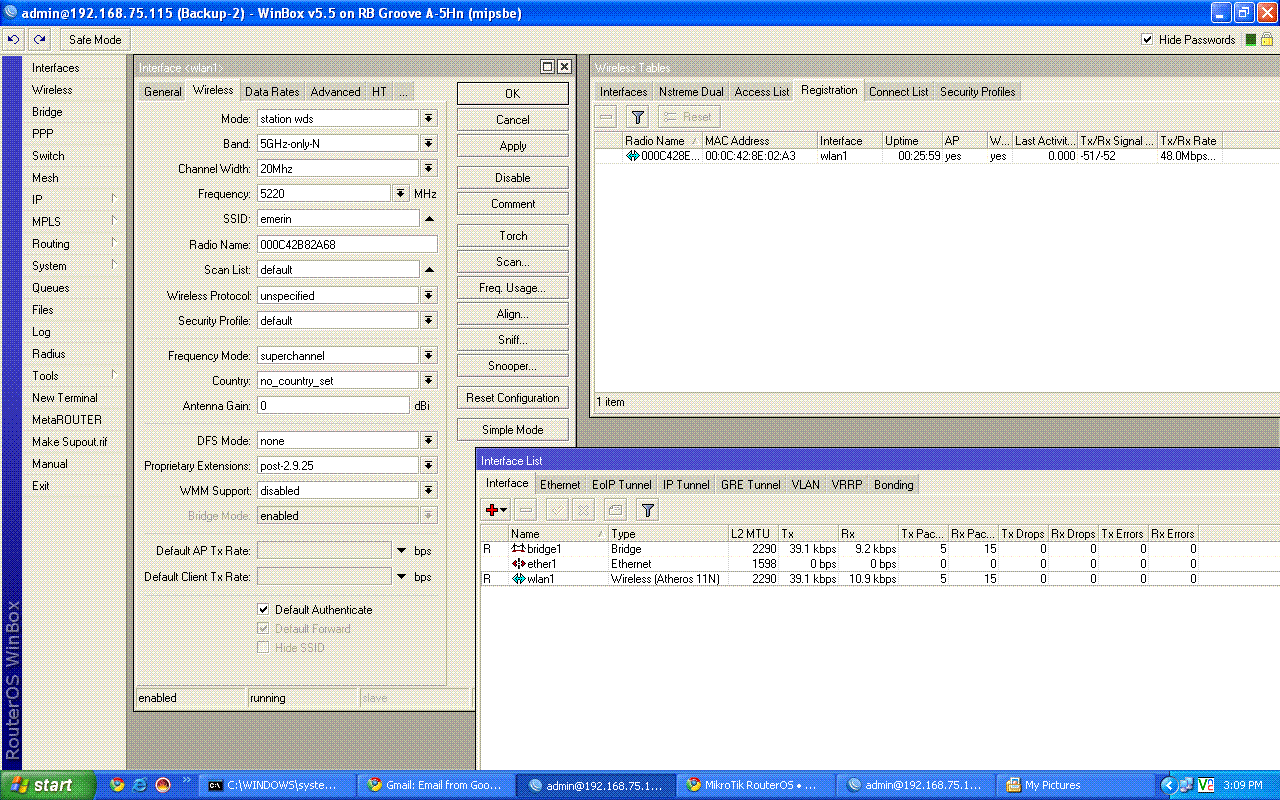Open the Band dropdown arrow
The image size is (1280, 800).
(x=428, y=143)
